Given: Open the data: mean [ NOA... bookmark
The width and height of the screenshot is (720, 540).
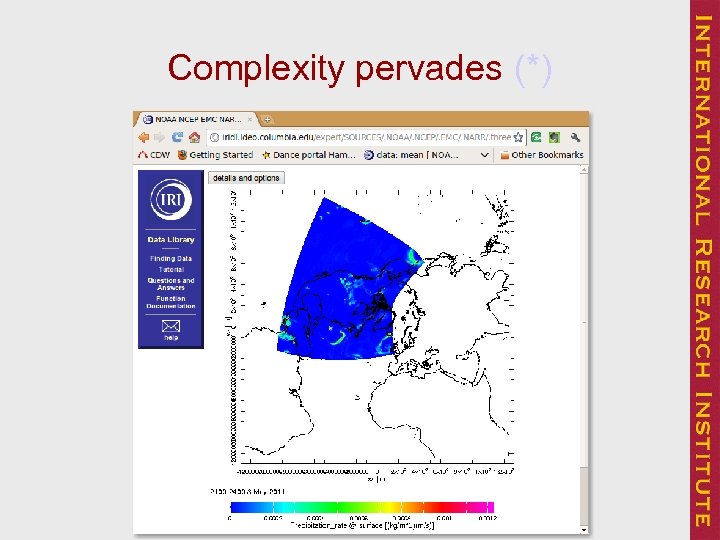Looking at the screenshot, I should (411, 155).
